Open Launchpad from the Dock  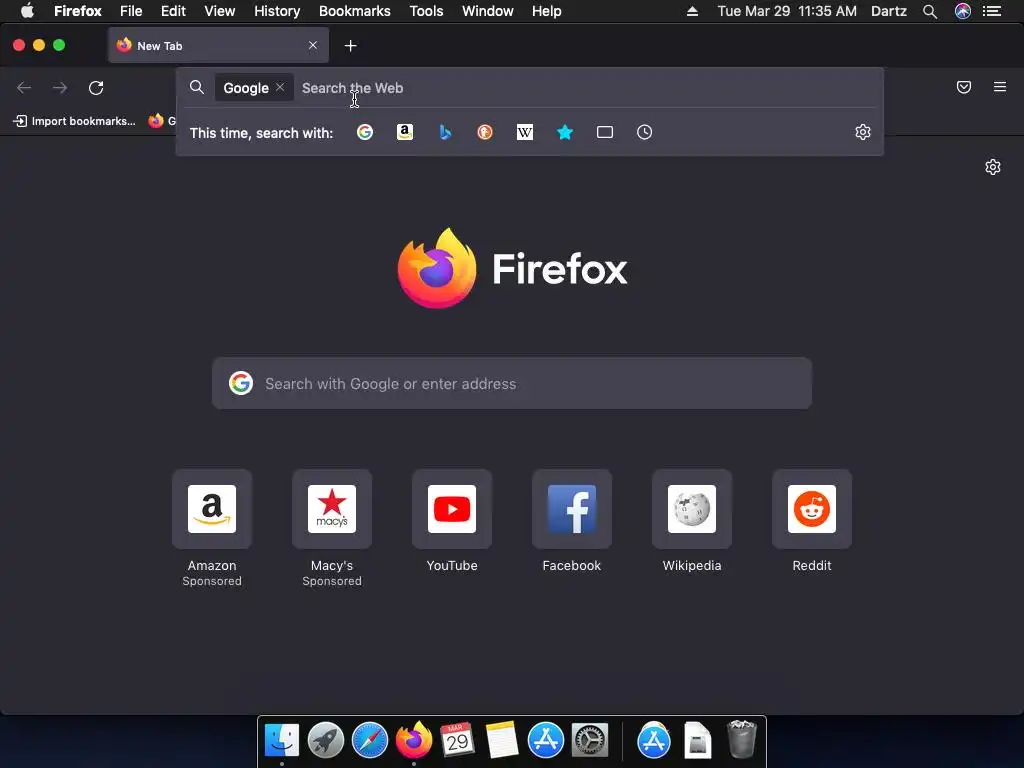pos(326,740)
